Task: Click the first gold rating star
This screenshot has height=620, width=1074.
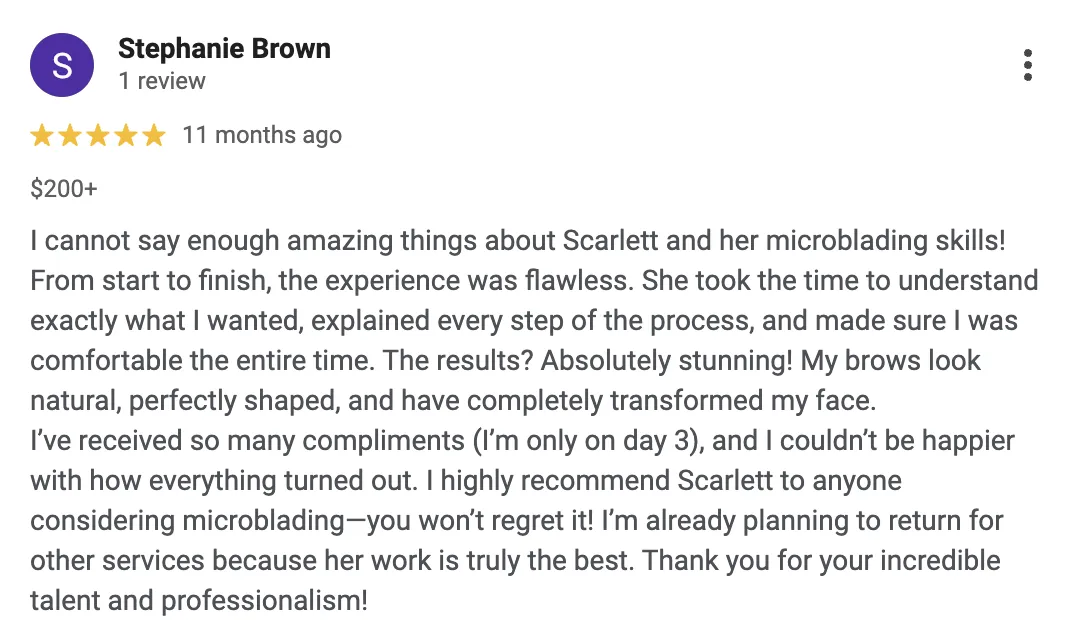Action: (x=42, y=135)
